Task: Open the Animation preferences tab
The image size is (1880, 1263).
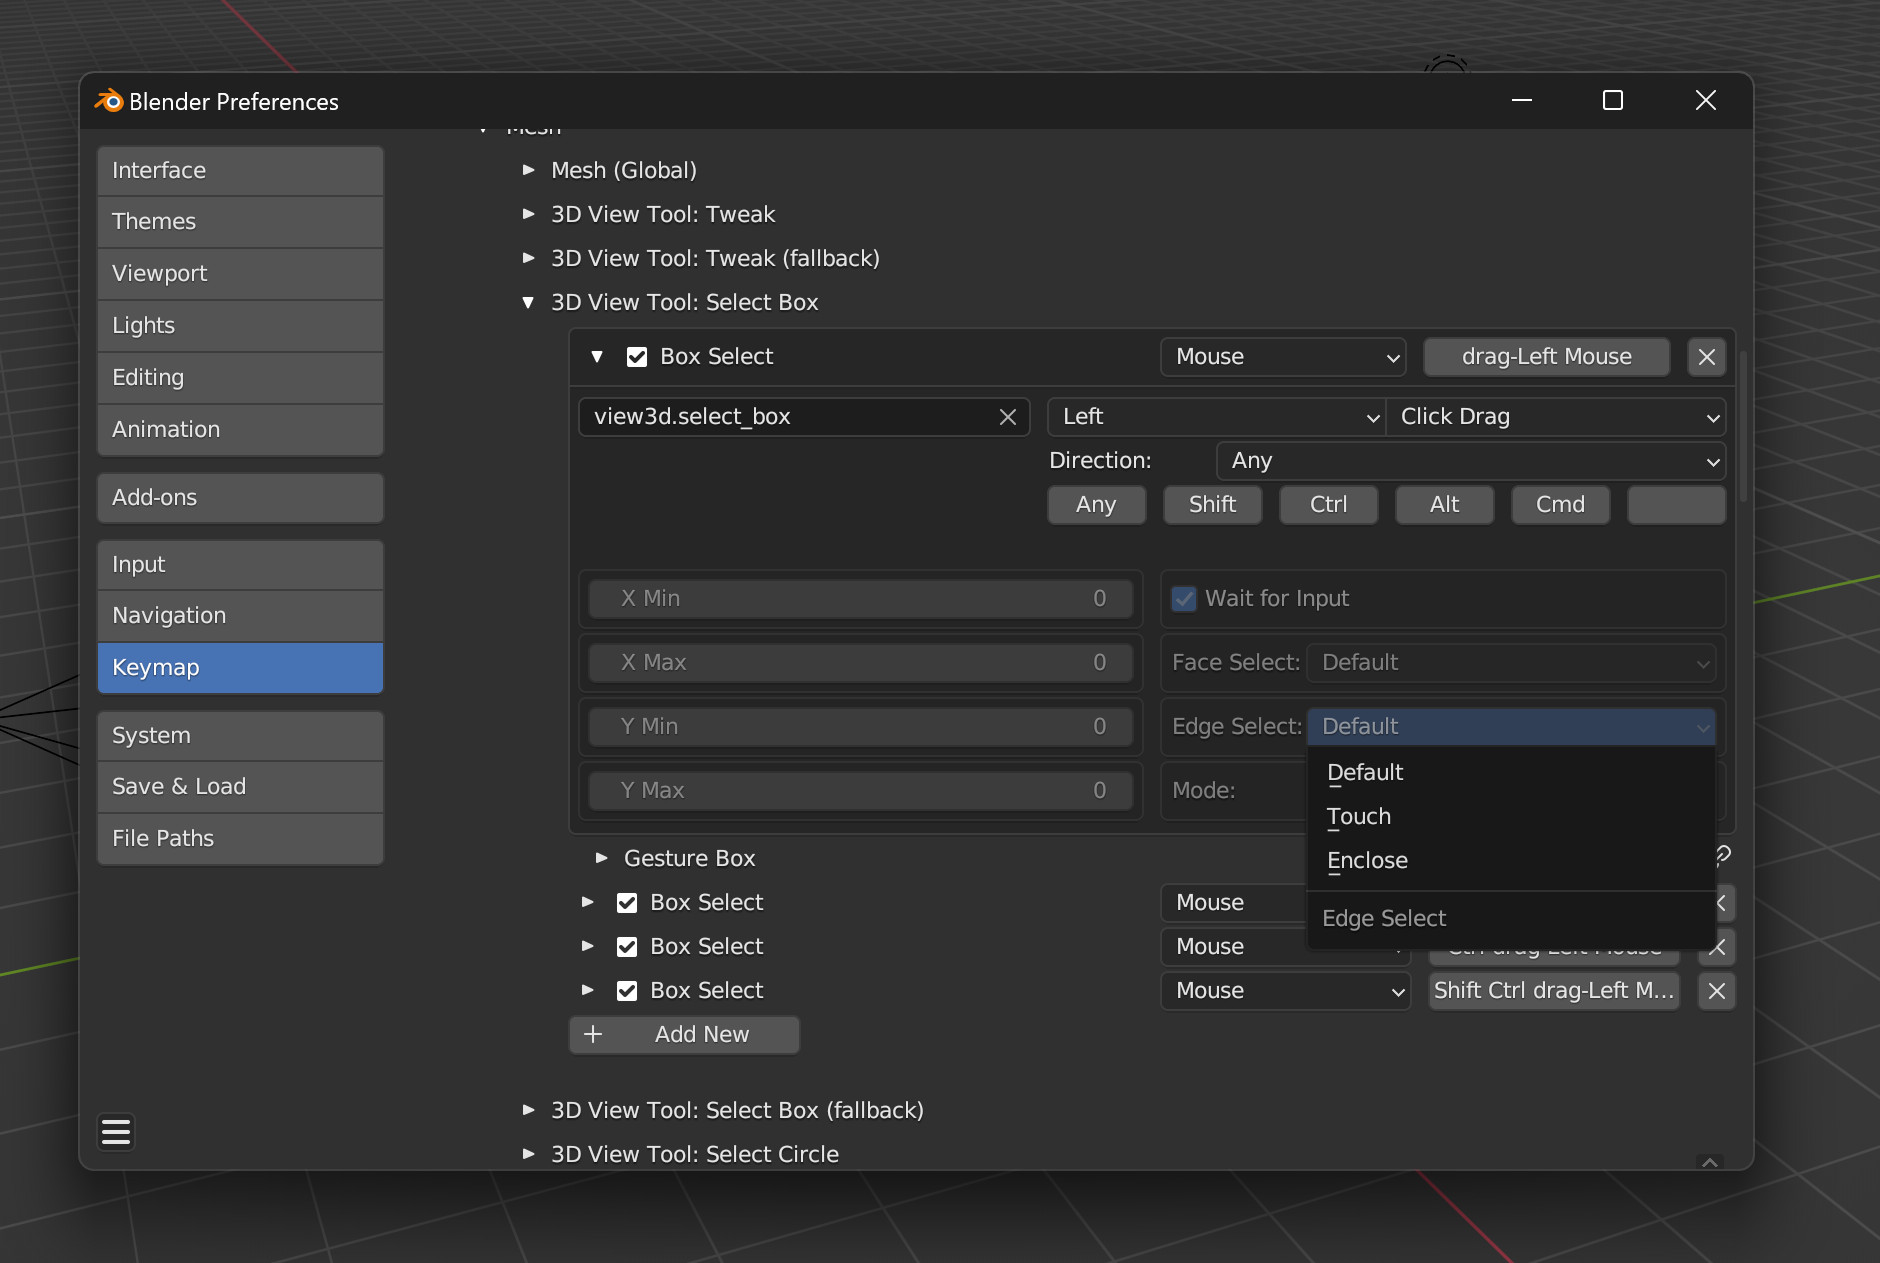Action: pyautogui.click(x=240, y=430)
